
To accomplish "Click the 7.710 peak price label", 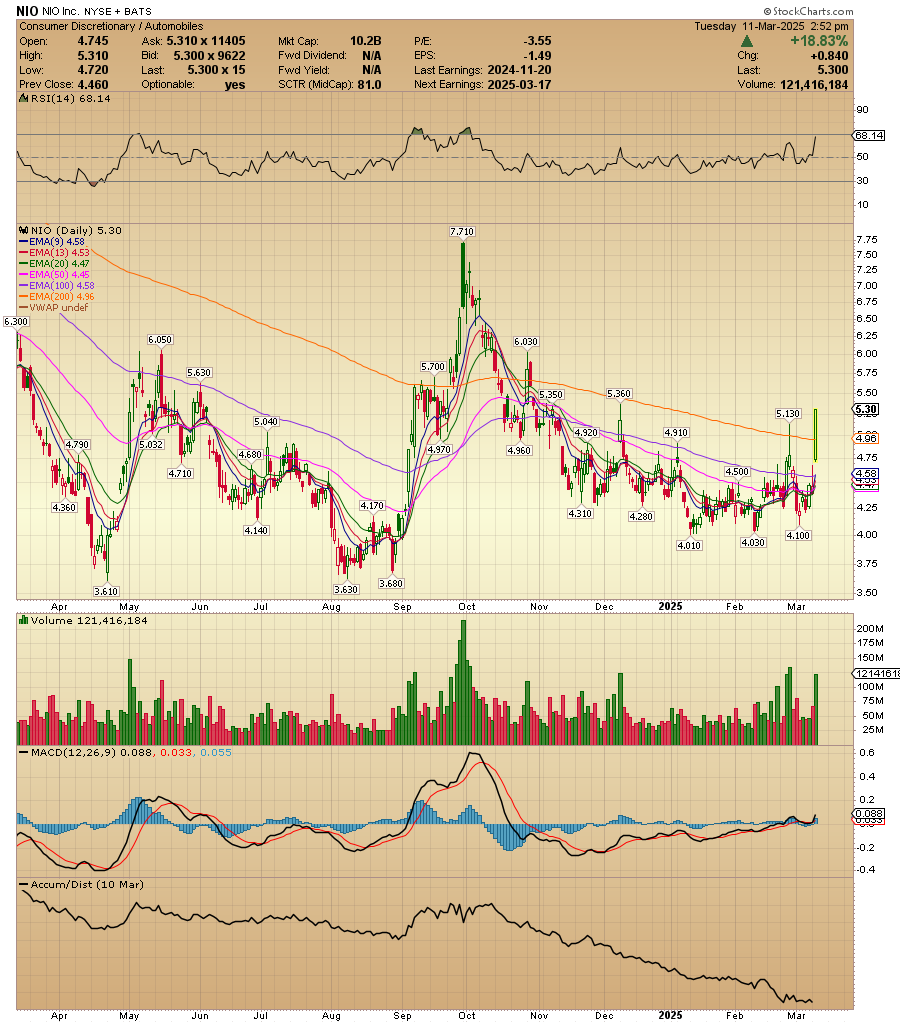I will point(462,232).
